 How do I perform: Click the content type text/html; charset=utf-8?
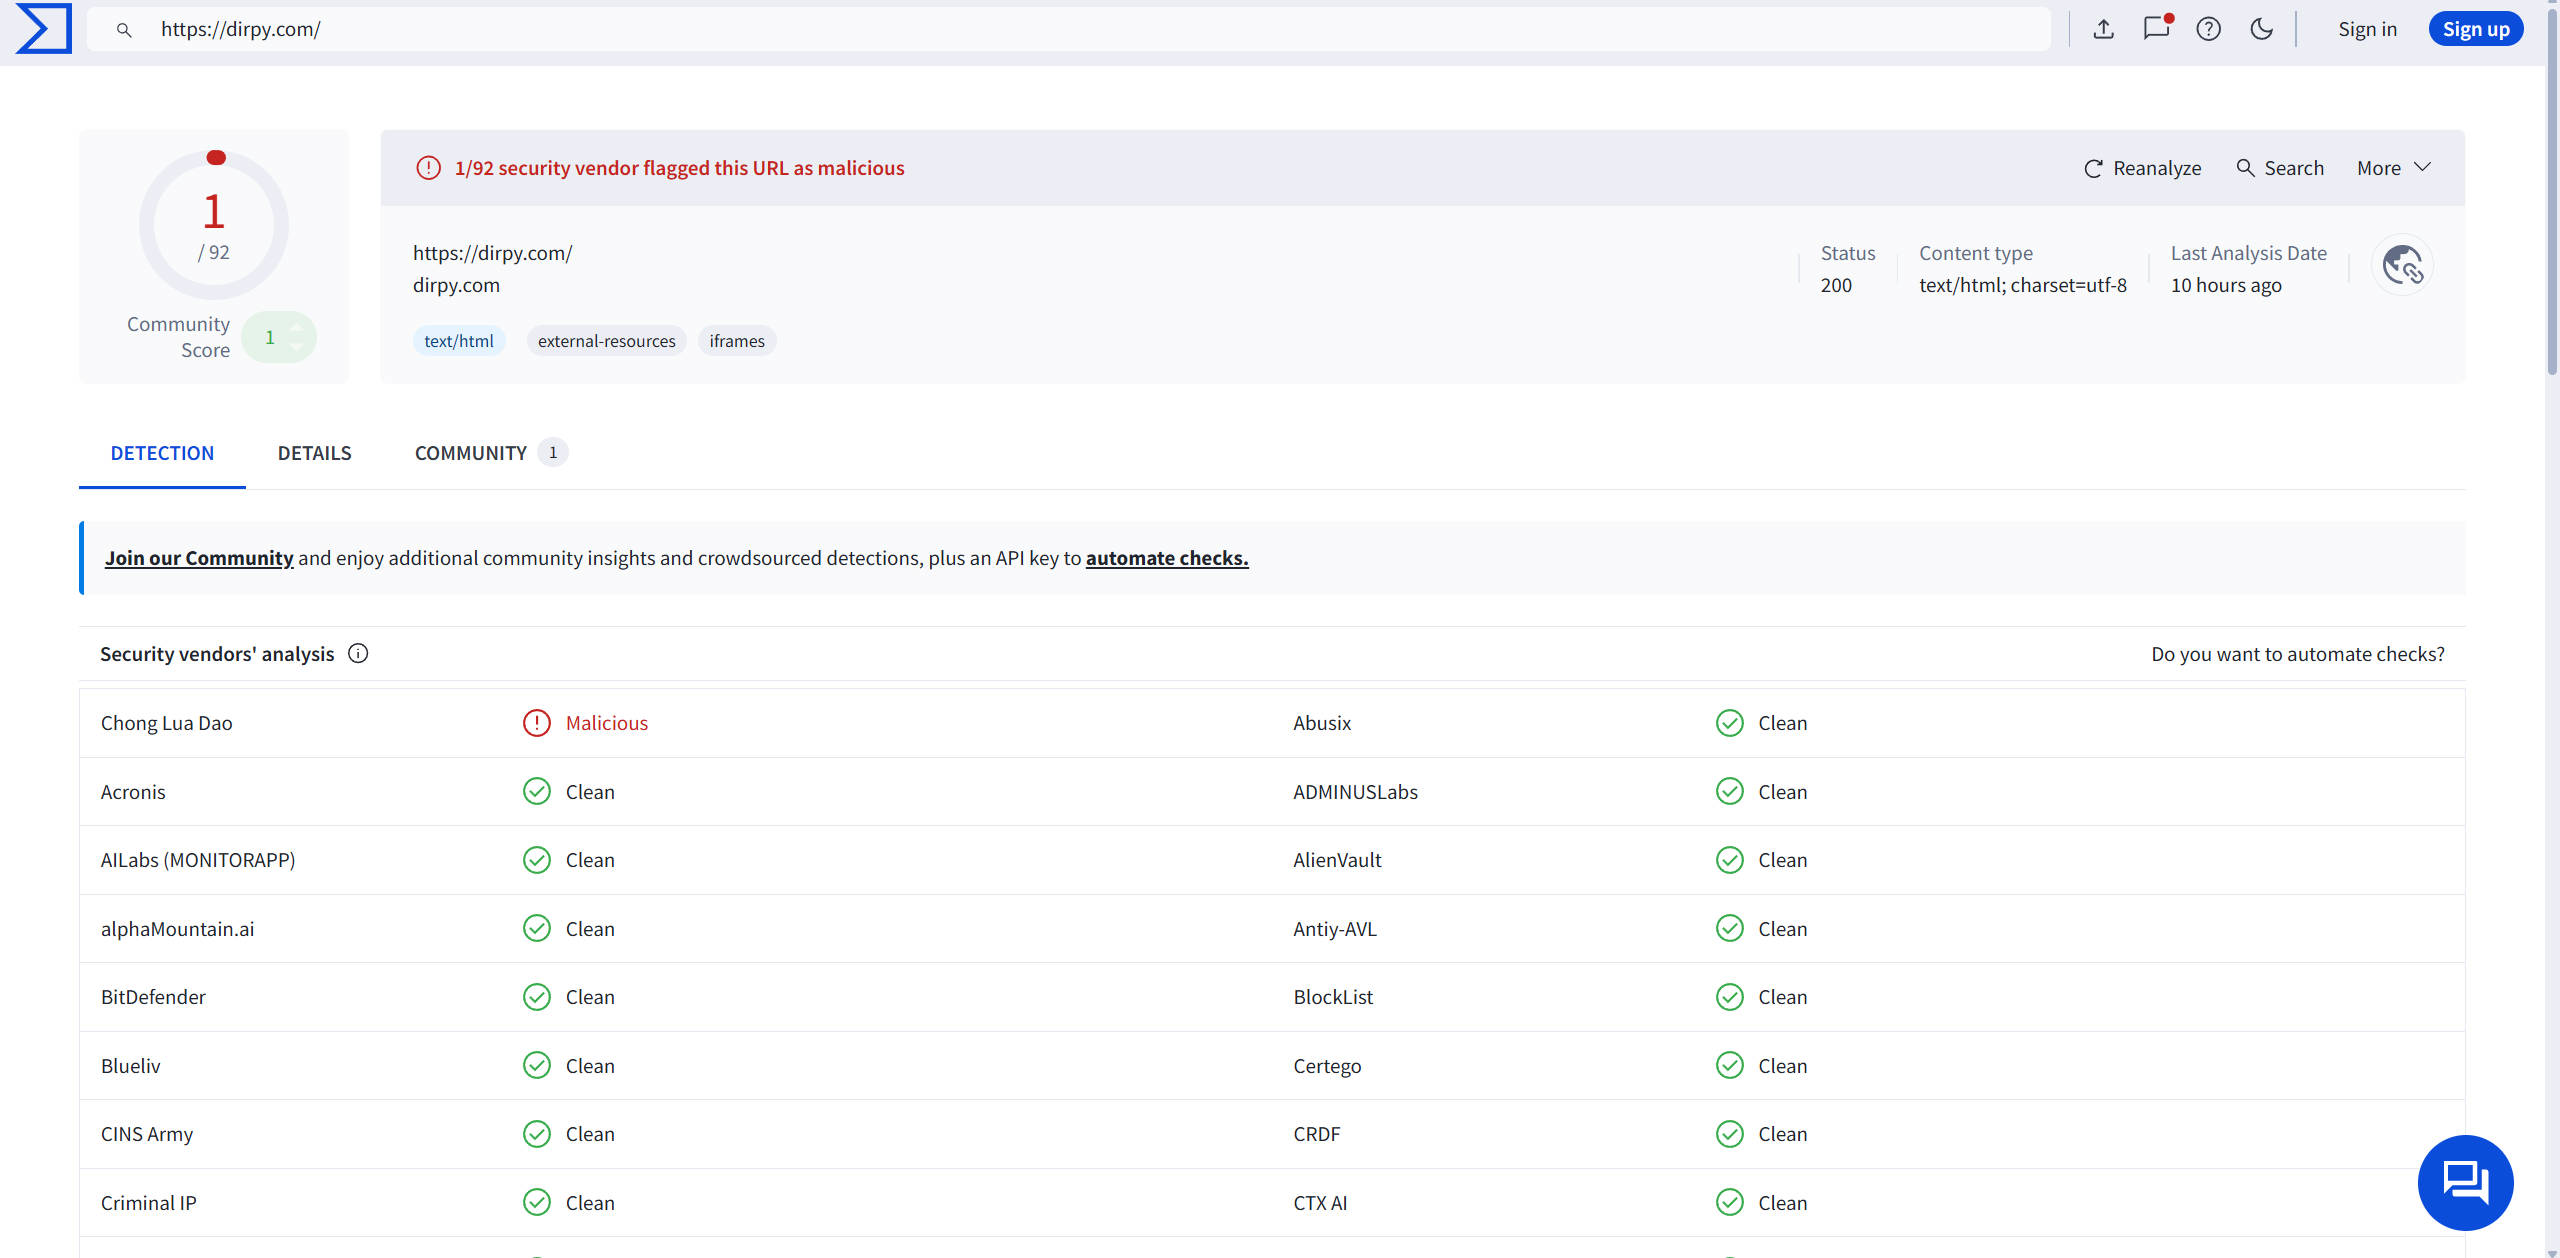(x=2023, y=285)
